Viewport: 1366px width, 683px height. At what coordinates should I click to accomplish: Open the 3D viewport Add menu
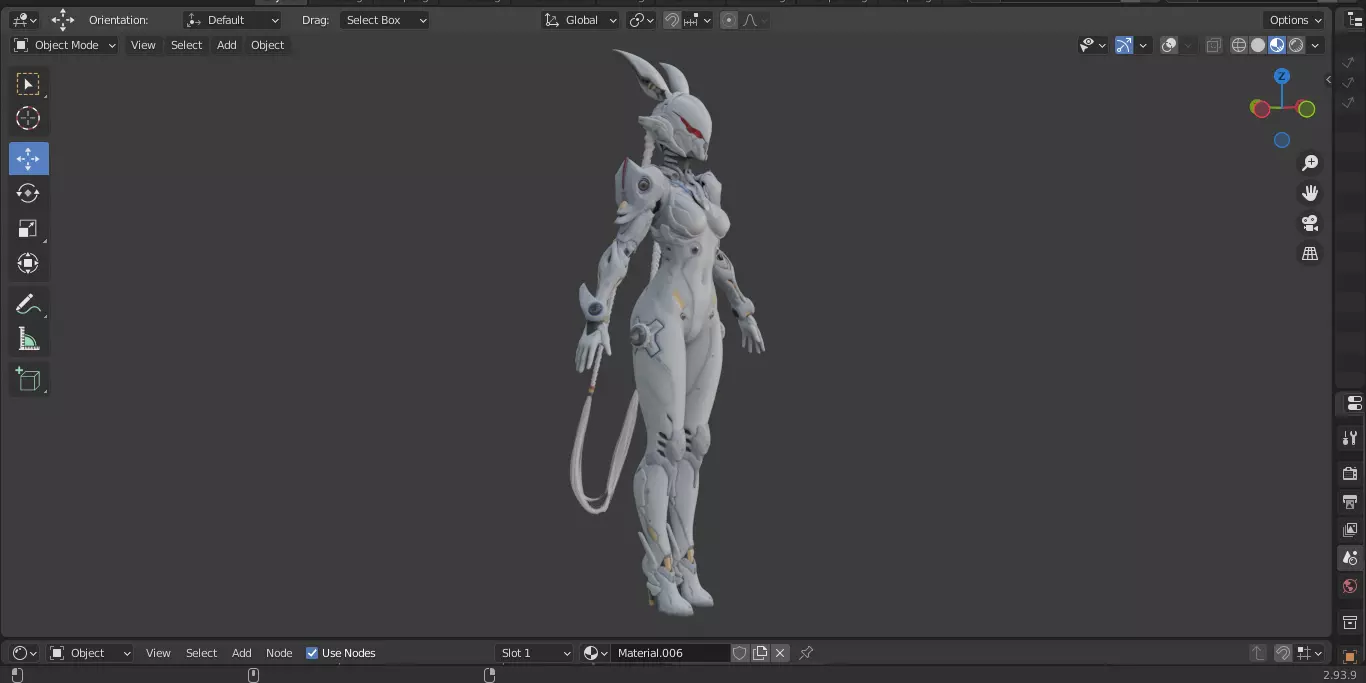pos(227,45)
